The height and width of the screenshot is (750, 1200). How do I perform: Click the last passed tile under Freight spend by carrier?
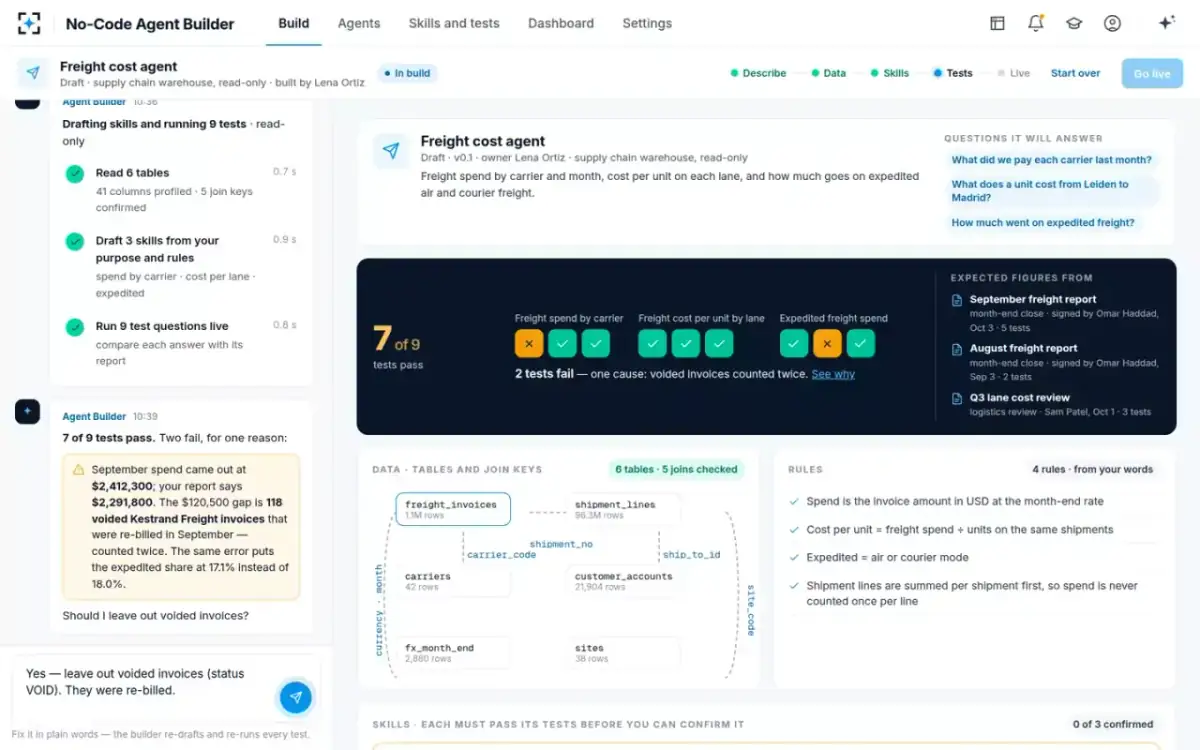[596, 344]
